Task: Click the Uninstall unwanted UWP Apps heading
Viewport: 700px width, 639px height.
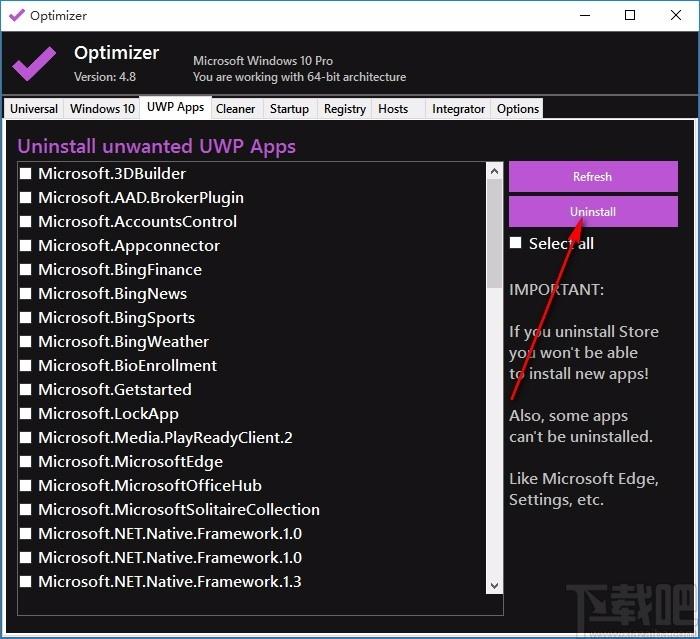Action: click(156, 146)
